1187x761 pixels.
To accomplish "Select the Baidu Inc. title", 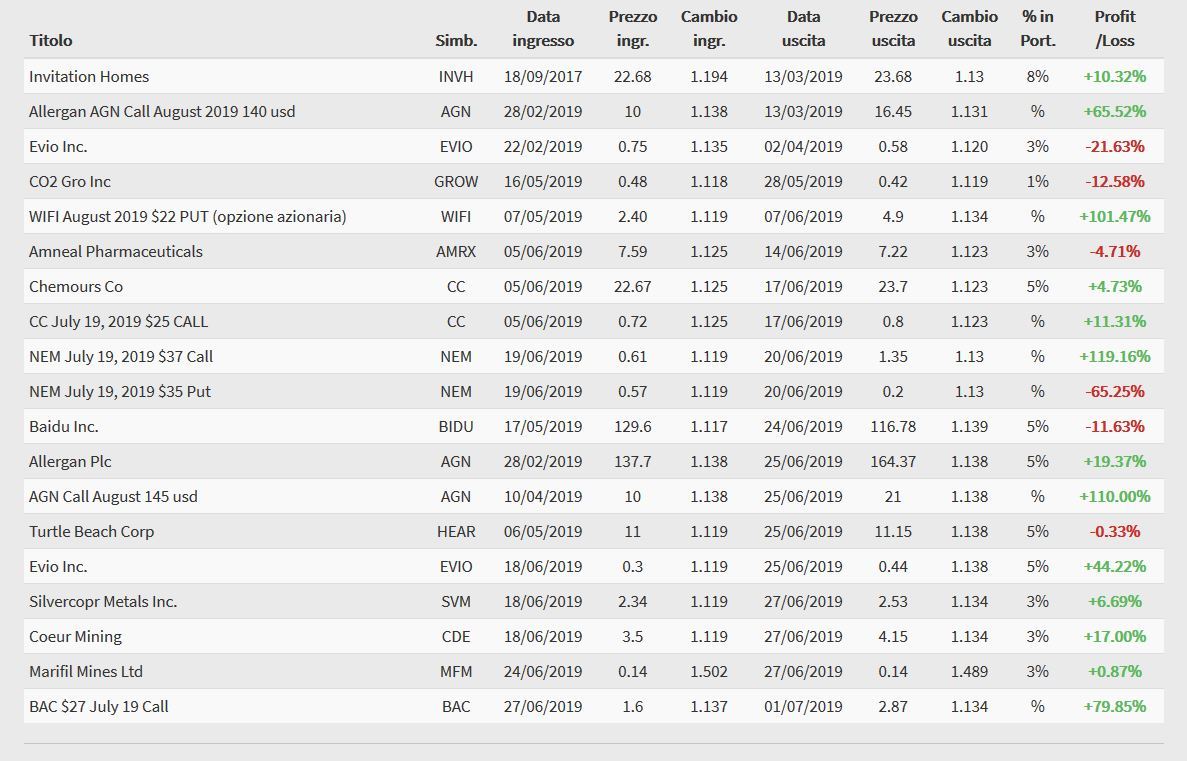I will (x=64, y=426).
